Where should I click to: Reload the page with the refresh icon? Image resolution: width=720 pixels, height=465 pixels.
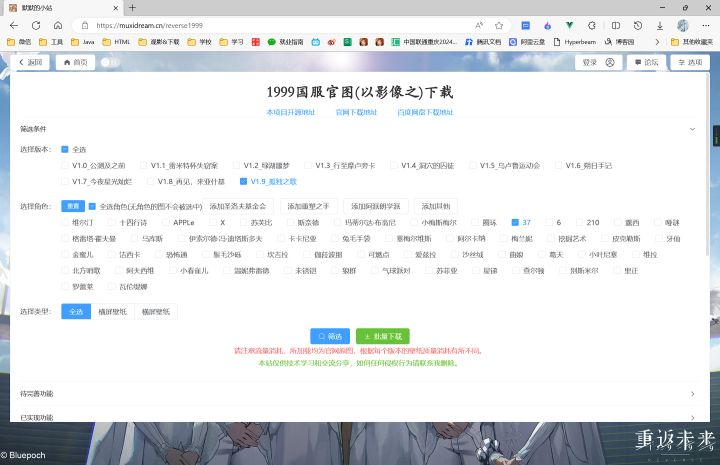pyautogui.click(x=36, y=26)
